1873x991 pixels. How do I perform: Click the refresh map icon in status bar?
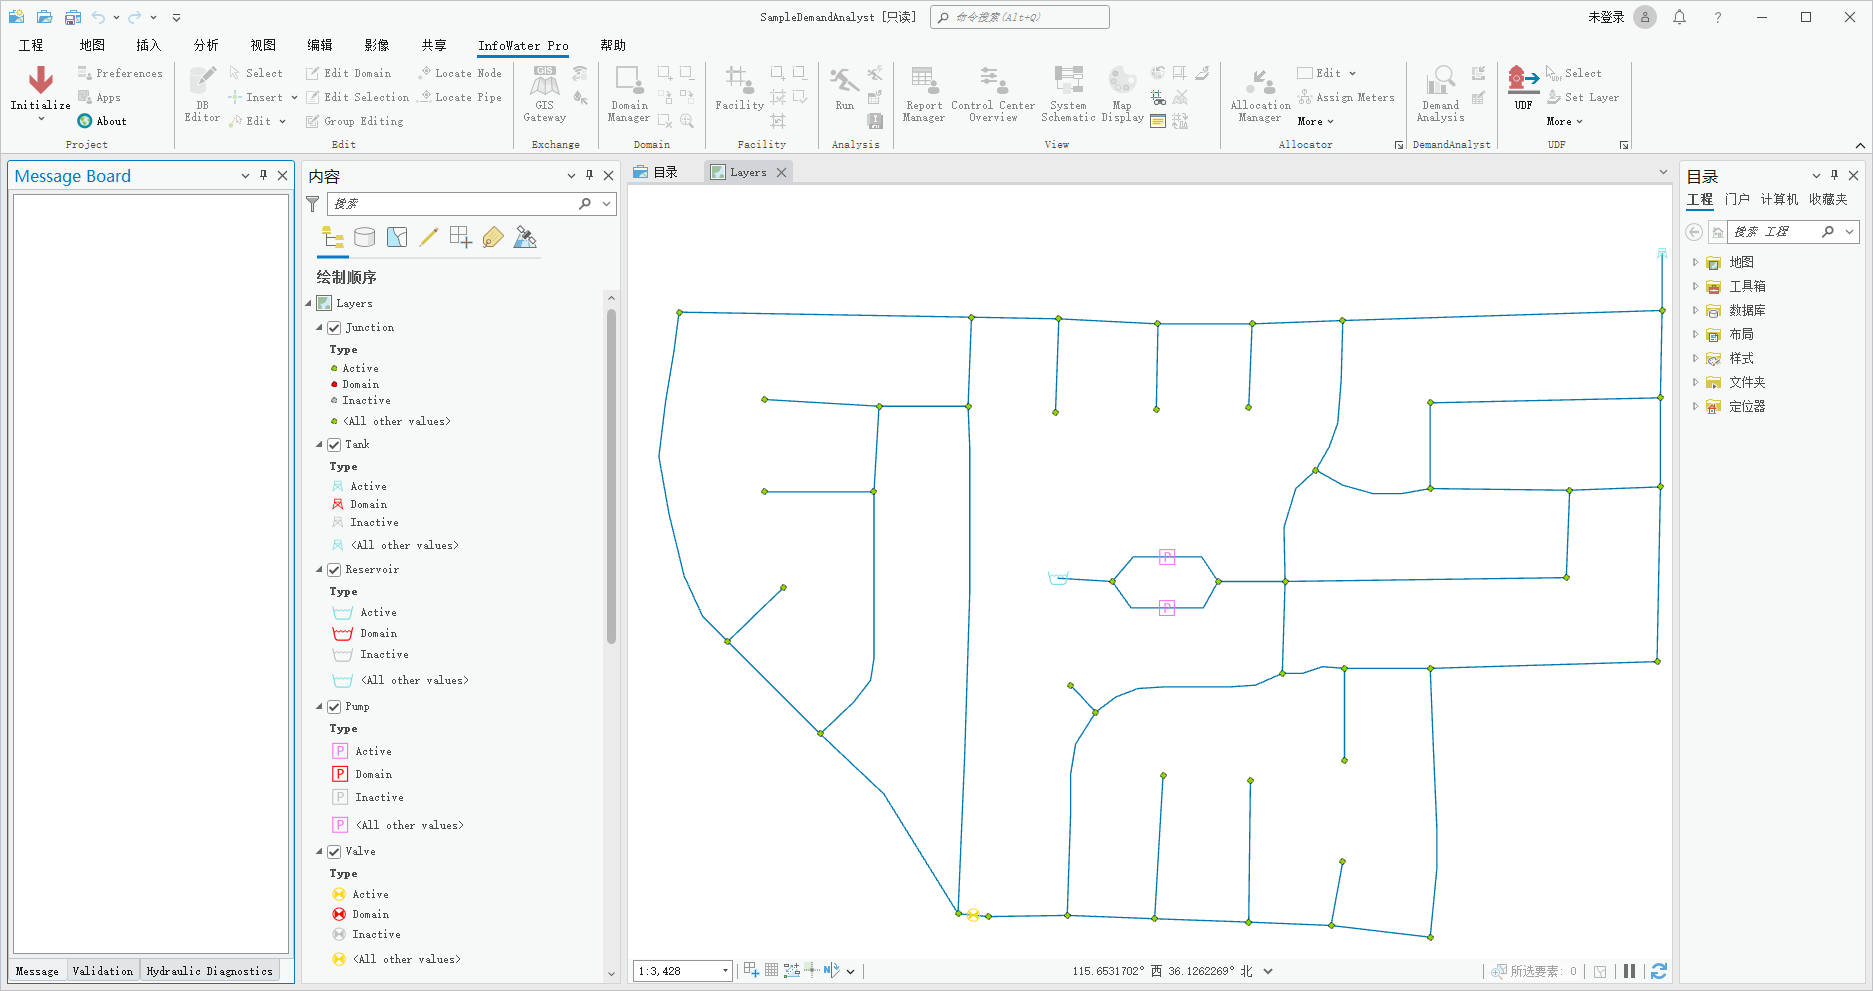click(1659, 971)
